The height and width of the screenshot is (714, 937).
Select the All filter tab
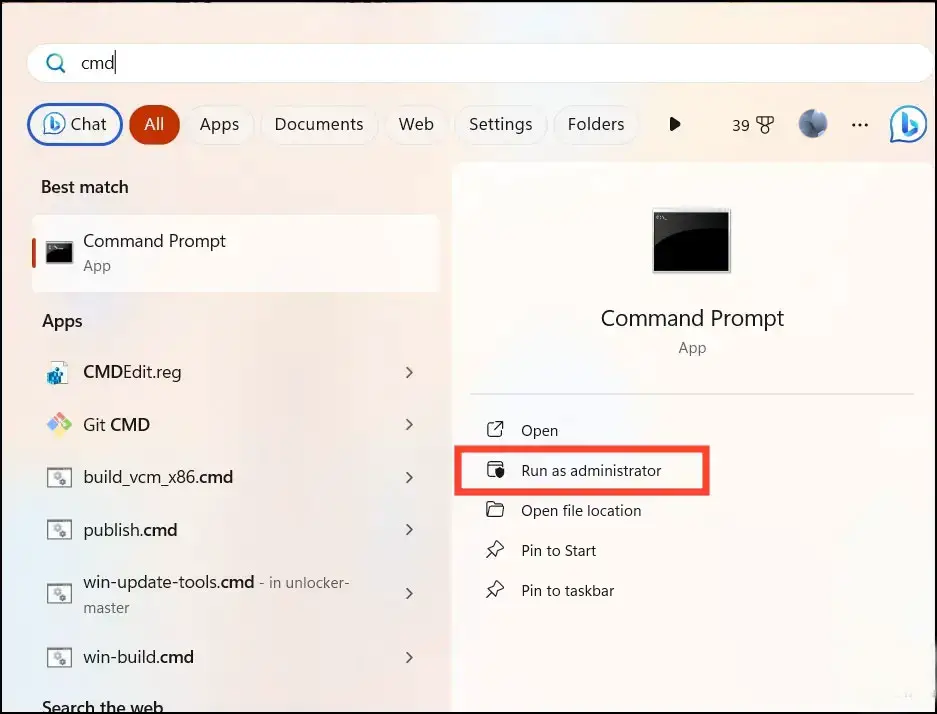(x=154, y=124)
